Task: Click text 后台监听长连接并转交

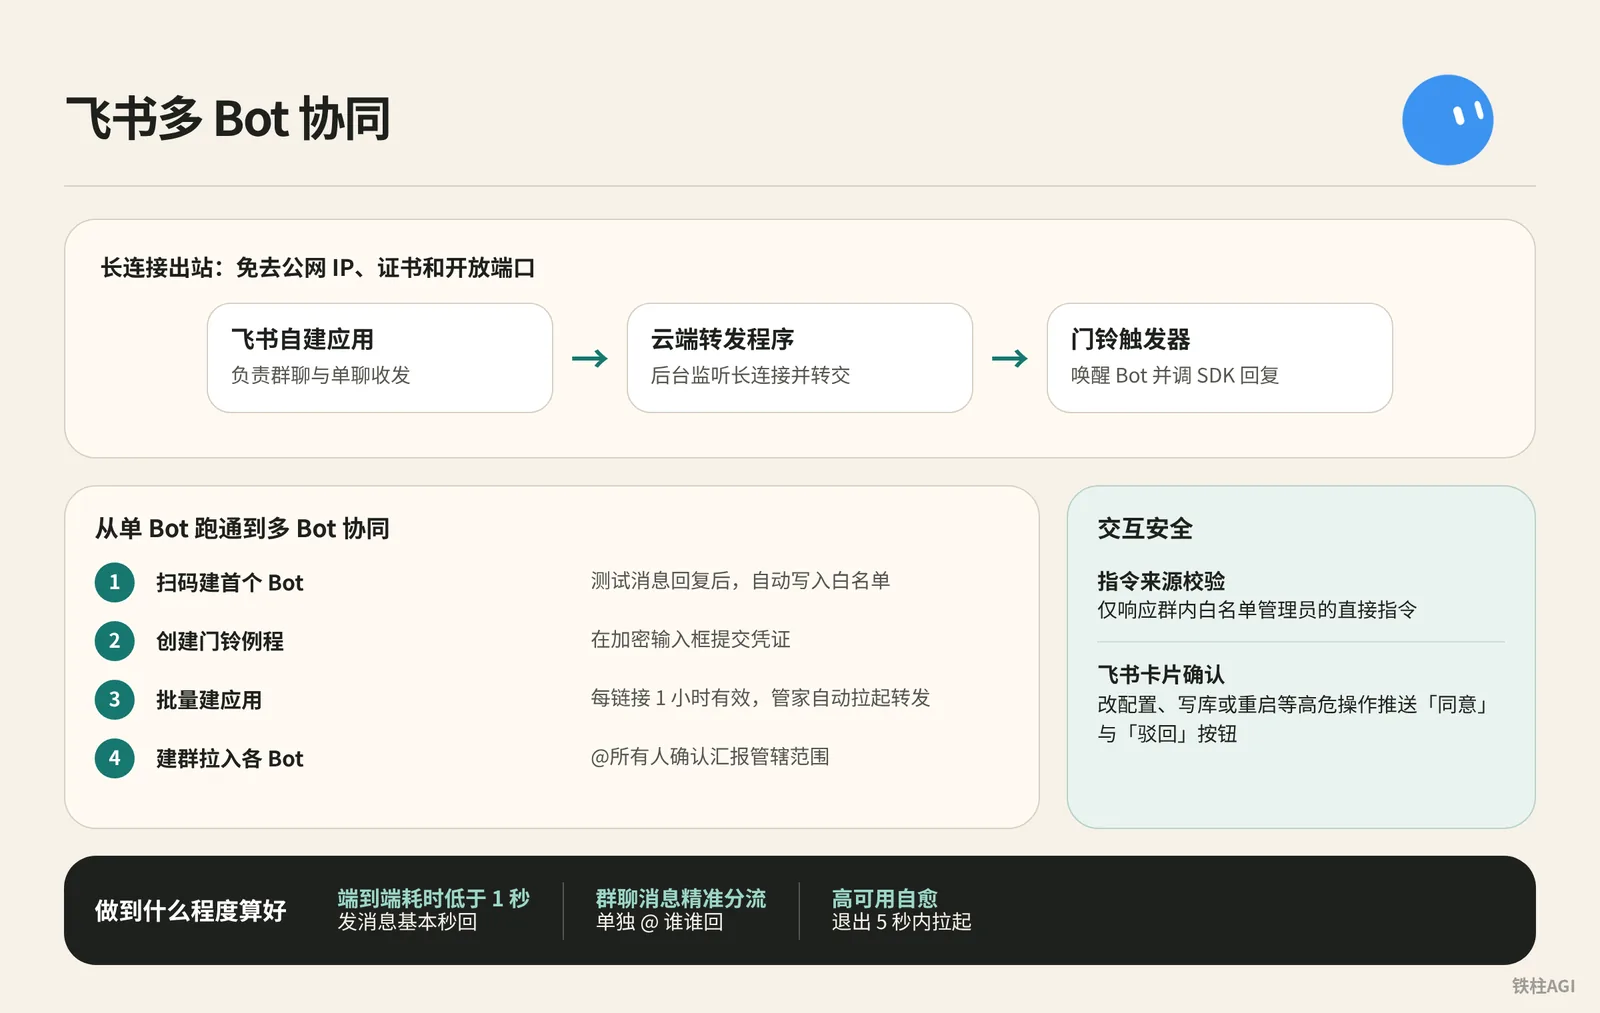Action: [751, 375]
